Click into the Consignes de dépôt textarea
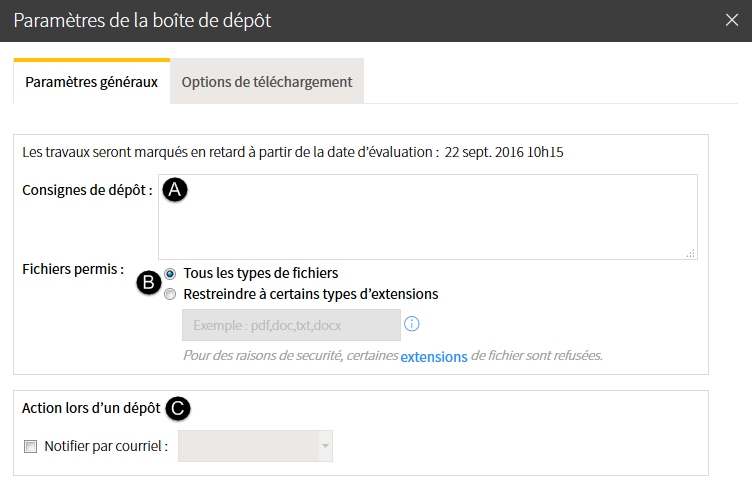Image resolution: width=752 pixels, height=482 pixels. tap(428, 217)
